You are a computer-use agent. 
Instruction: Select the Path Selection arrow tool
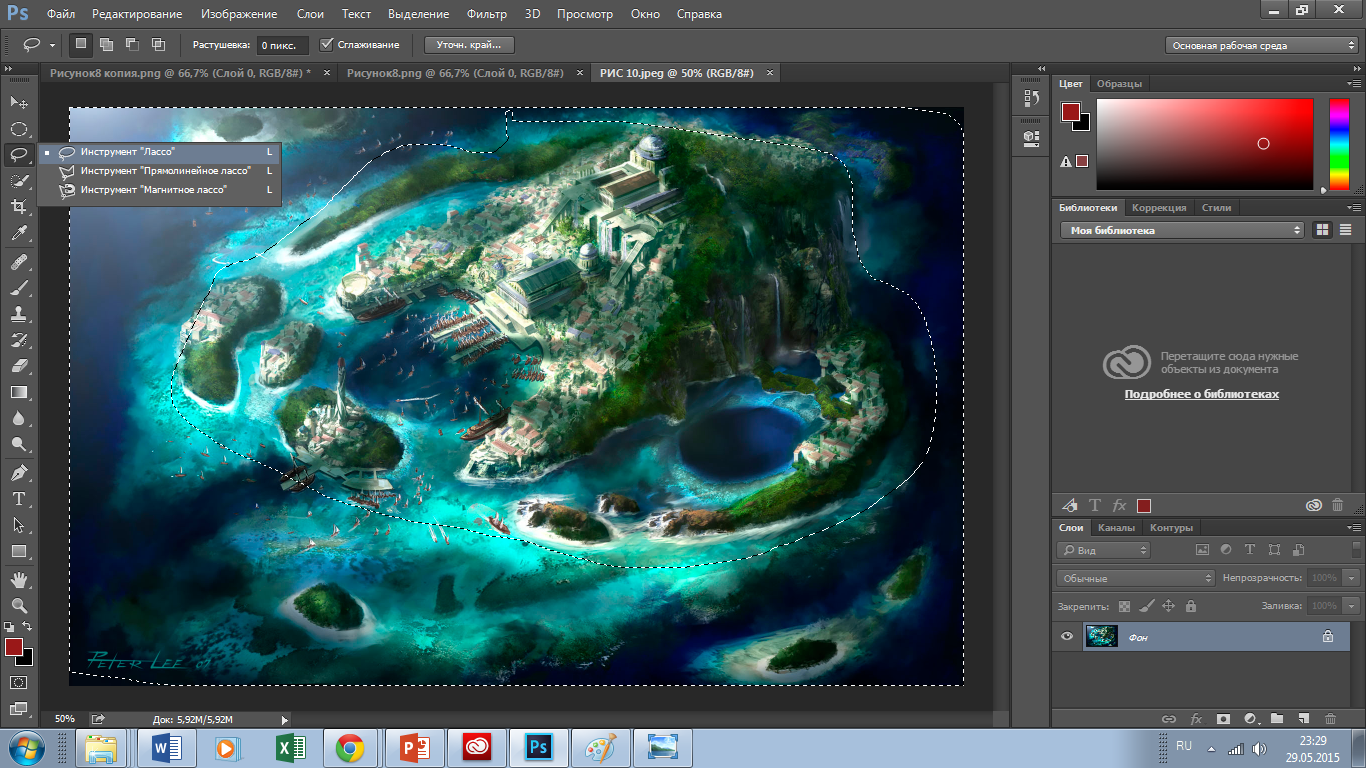coord(18,524)
